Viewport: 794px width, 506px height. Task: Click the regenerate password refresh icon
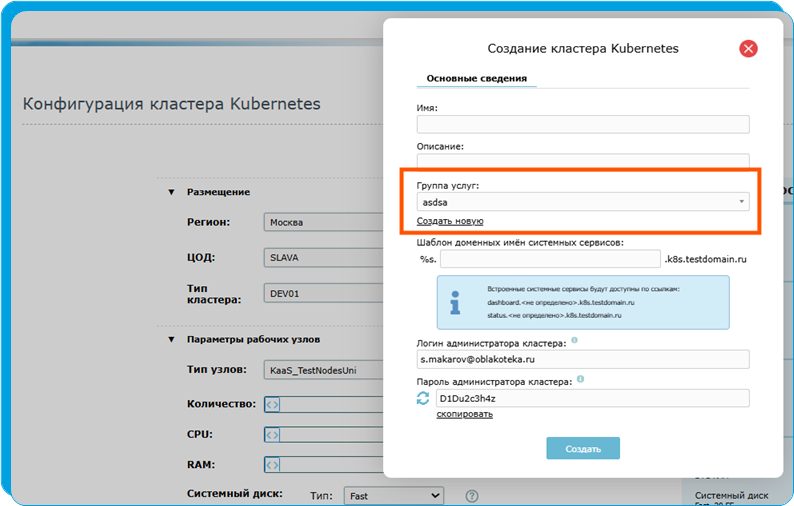[422, 399]
